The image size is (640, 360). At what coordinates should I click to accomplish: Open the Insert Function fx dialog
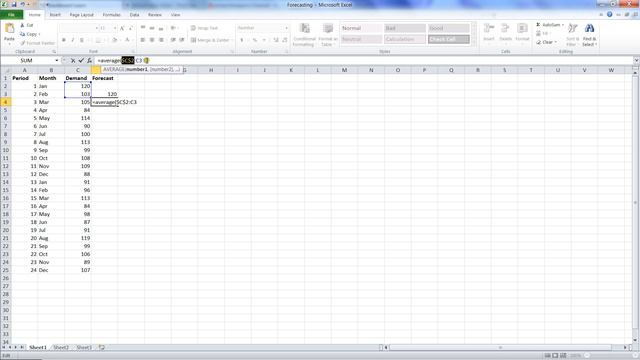click(x=89, y=60)
